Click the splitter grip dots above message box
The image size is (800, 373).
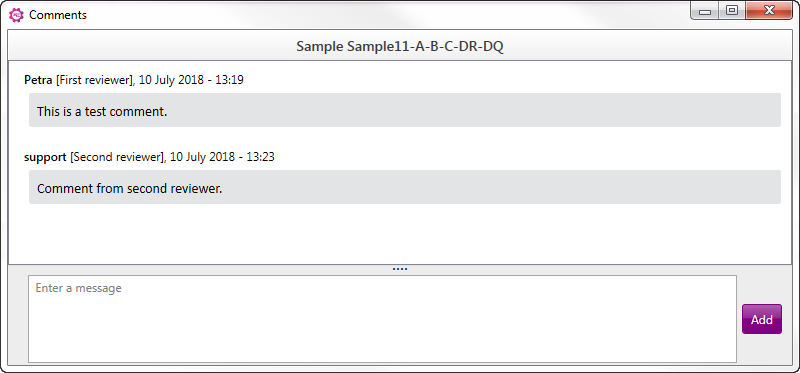click(x=400, y=269)
